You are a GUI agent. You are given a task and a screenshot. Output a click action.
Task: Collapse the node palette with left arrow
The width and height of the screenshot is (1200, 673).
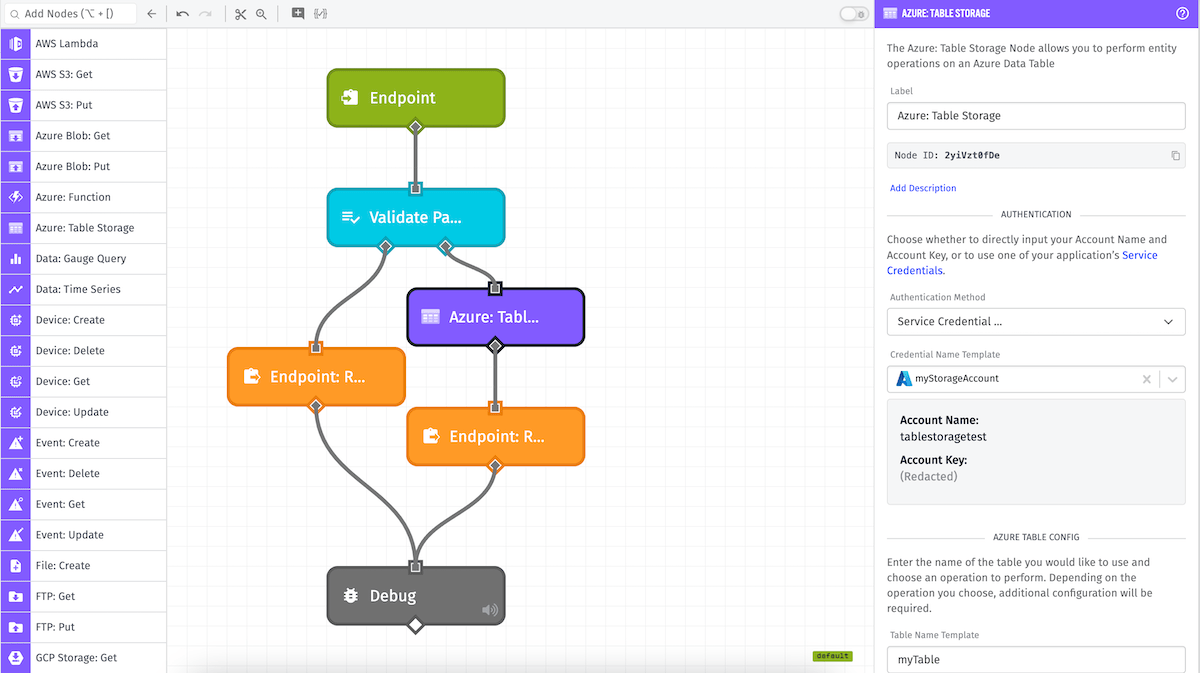point(151,14)
